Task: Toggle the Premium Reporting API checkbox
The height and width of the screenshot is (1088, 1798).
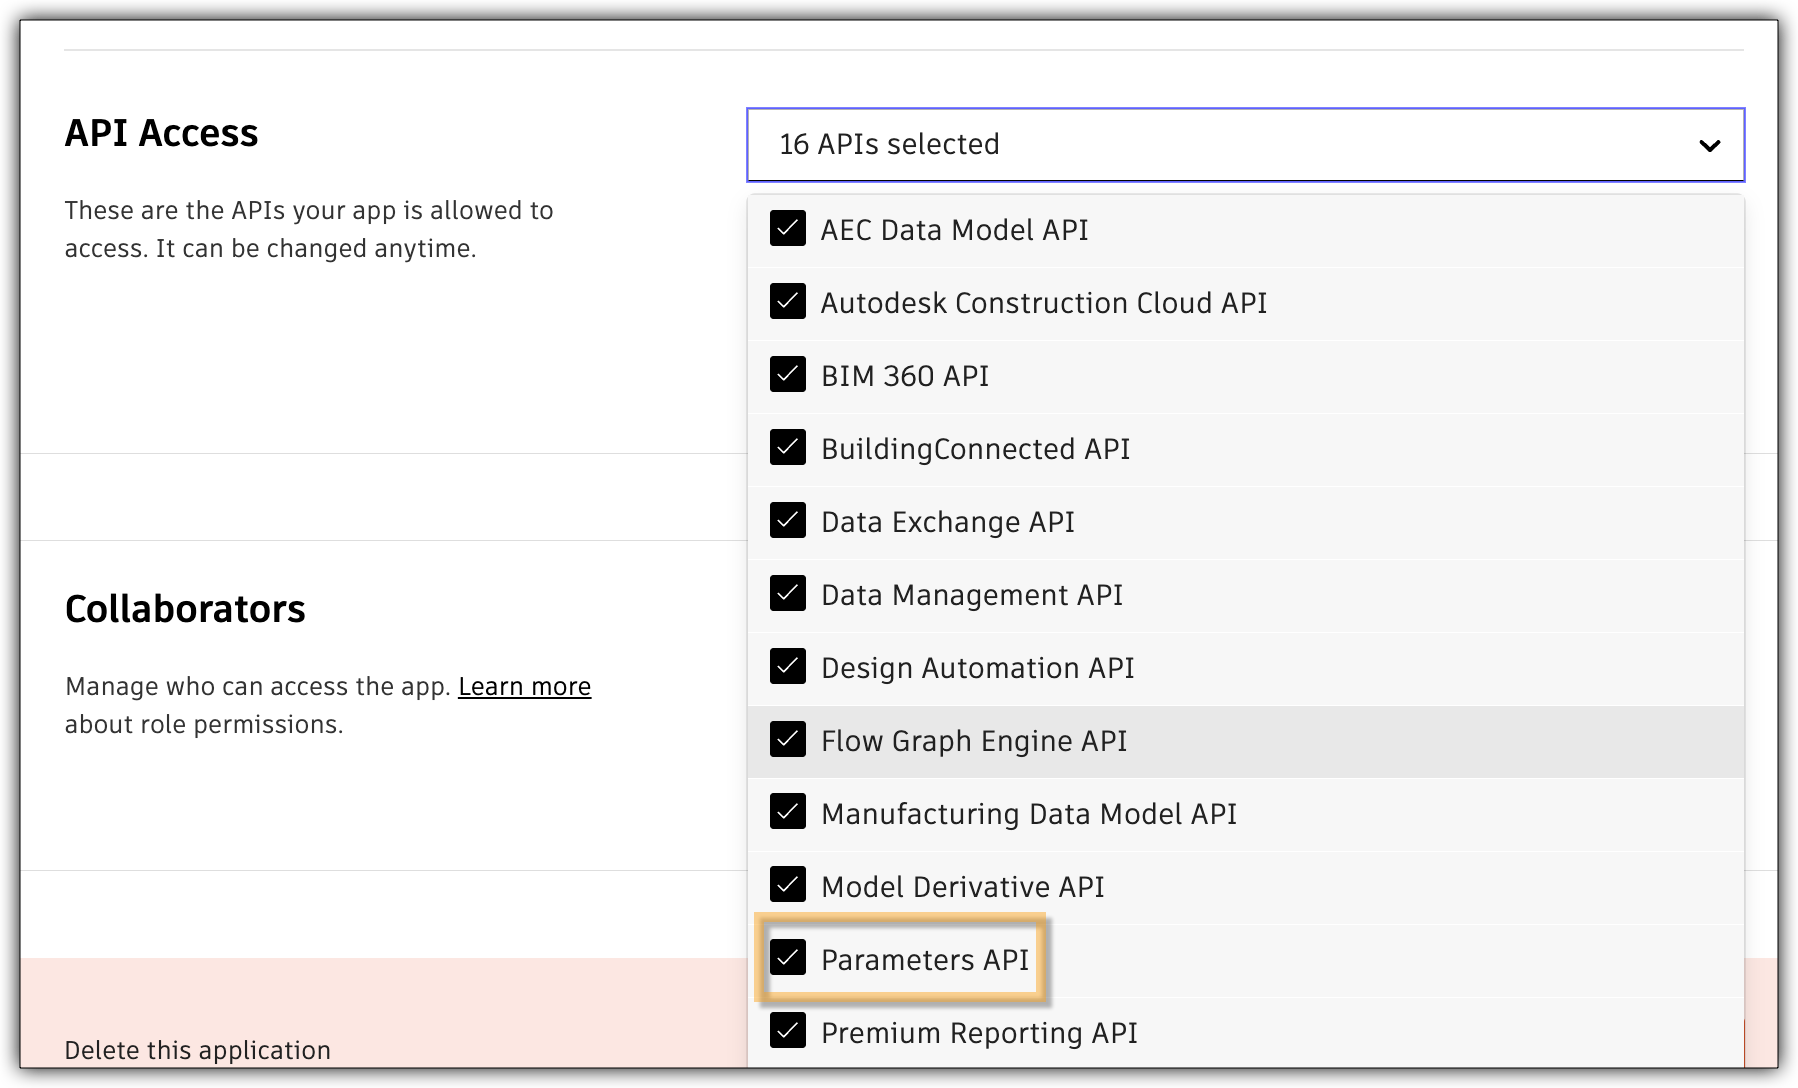Action: coord(788,1031)
